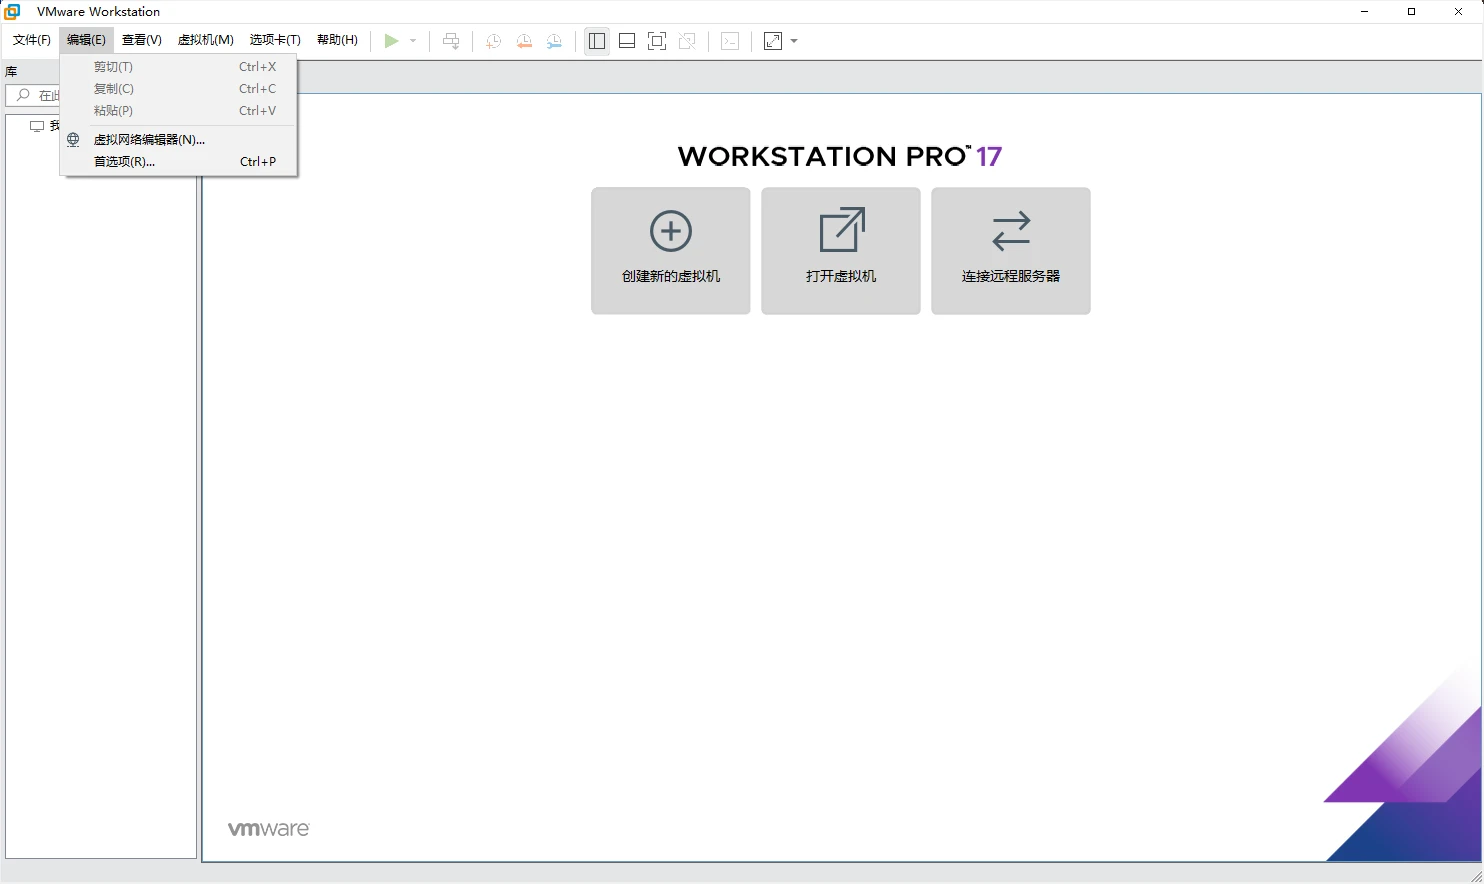This screenshot has width=1484, height=884.
Task: Toggle the Unity mode icon
Action: [x=687, y=41]
